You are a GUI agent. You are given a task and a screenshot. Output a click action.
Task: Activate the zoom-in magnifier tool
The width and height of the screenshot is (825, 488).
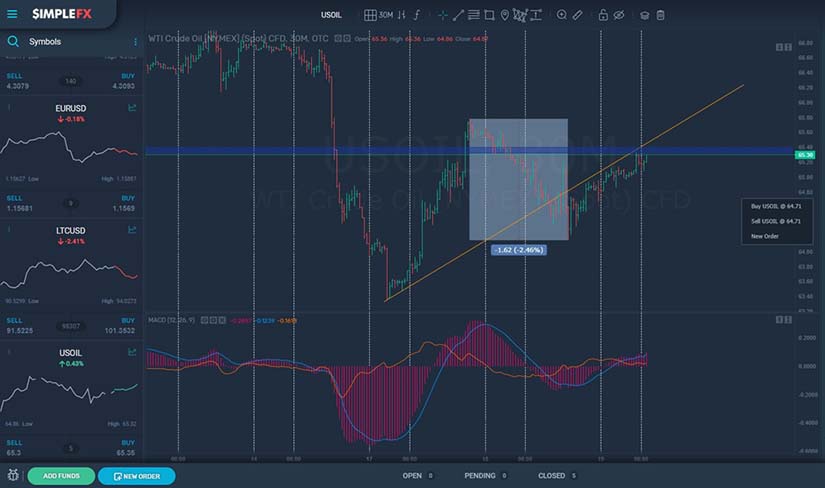pyautogui.click(x=561, y=15)
